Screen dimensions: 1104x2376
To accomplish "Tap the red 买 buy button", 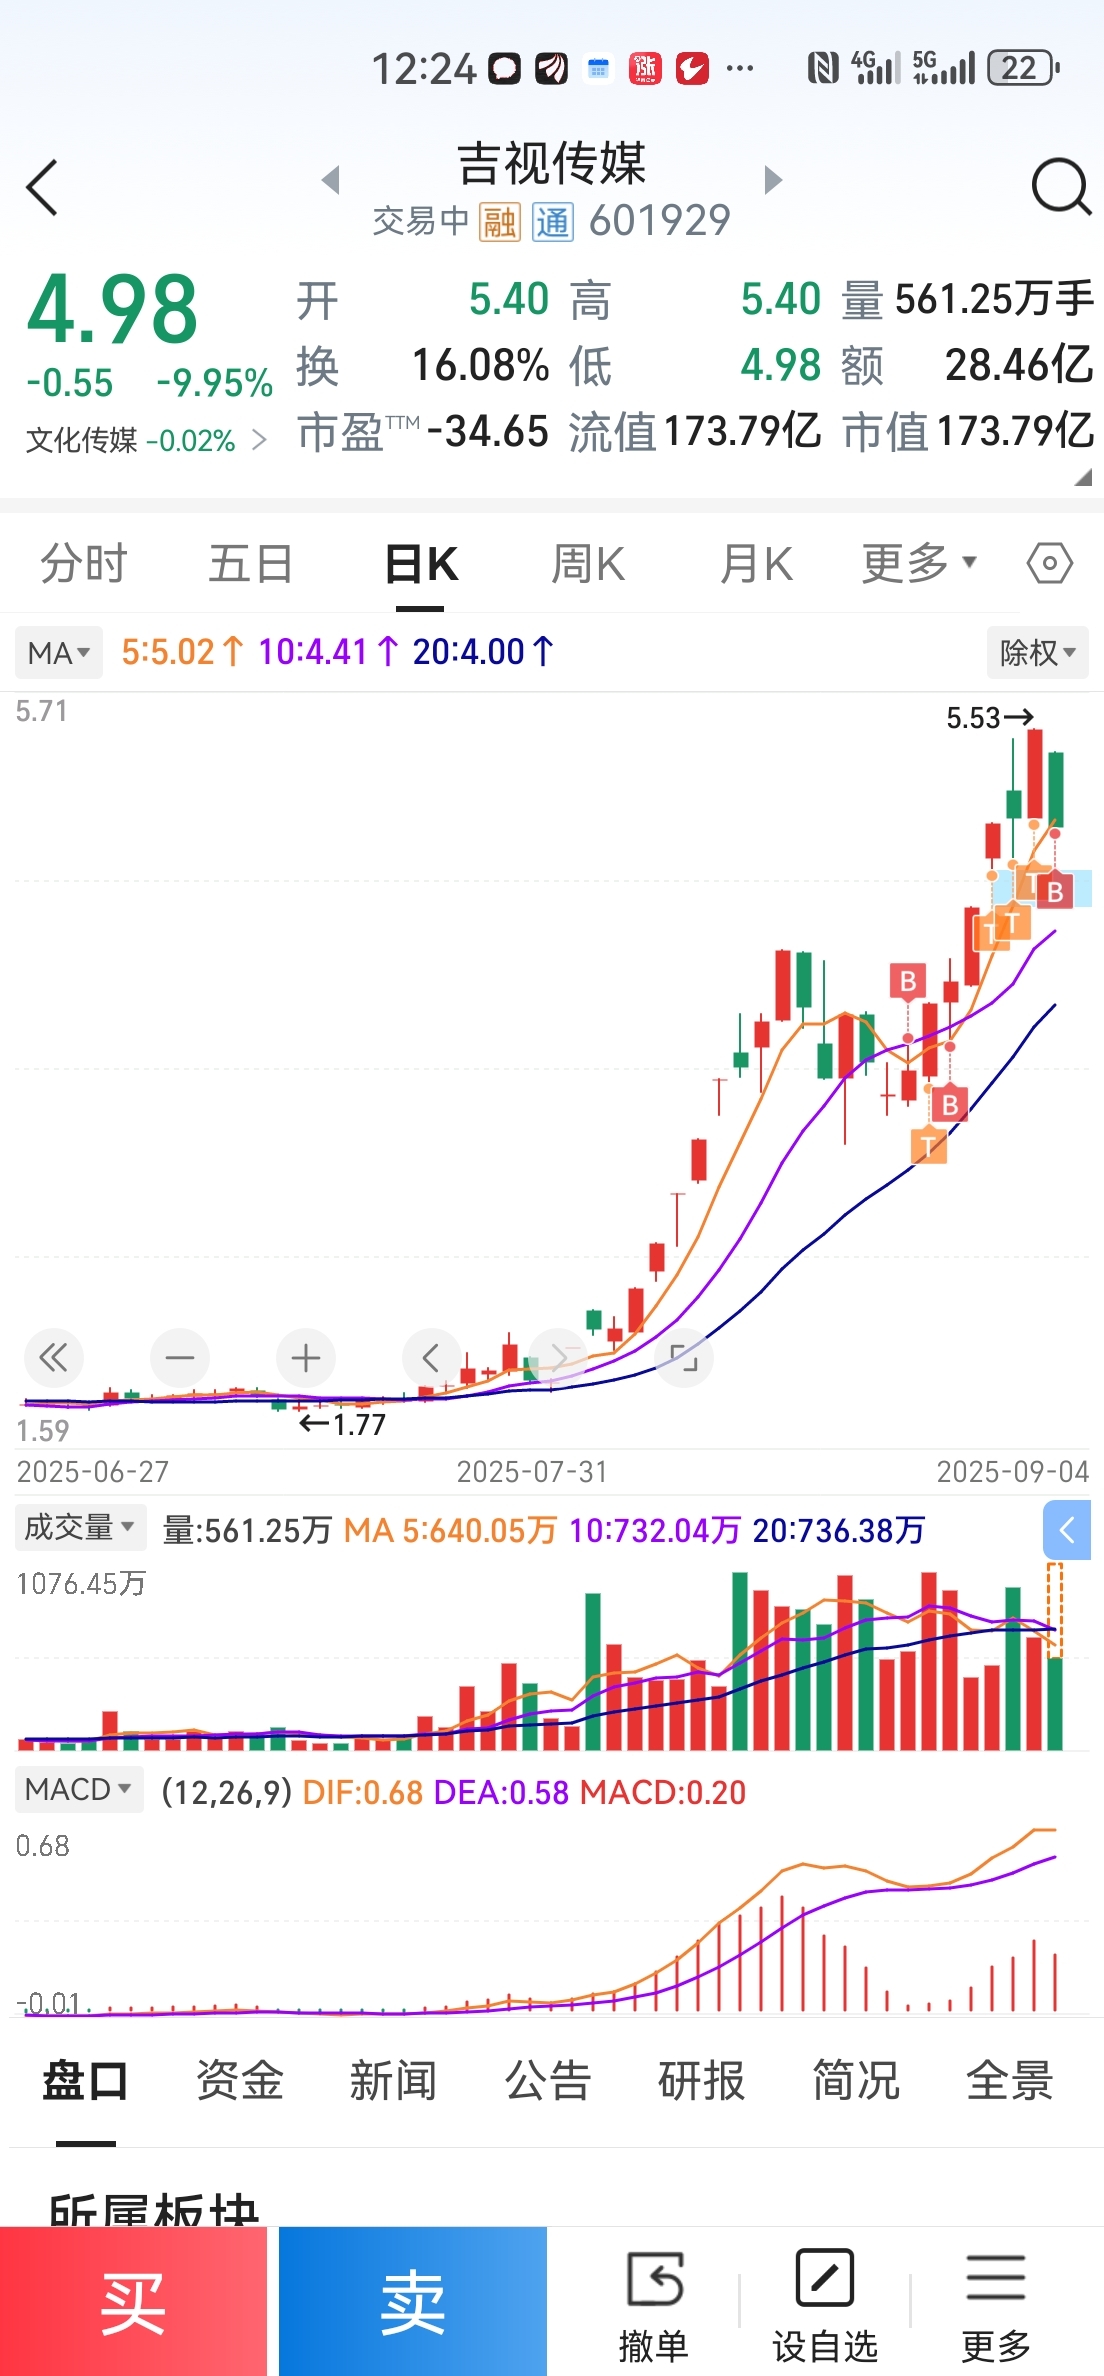I will coord(133,2301).
